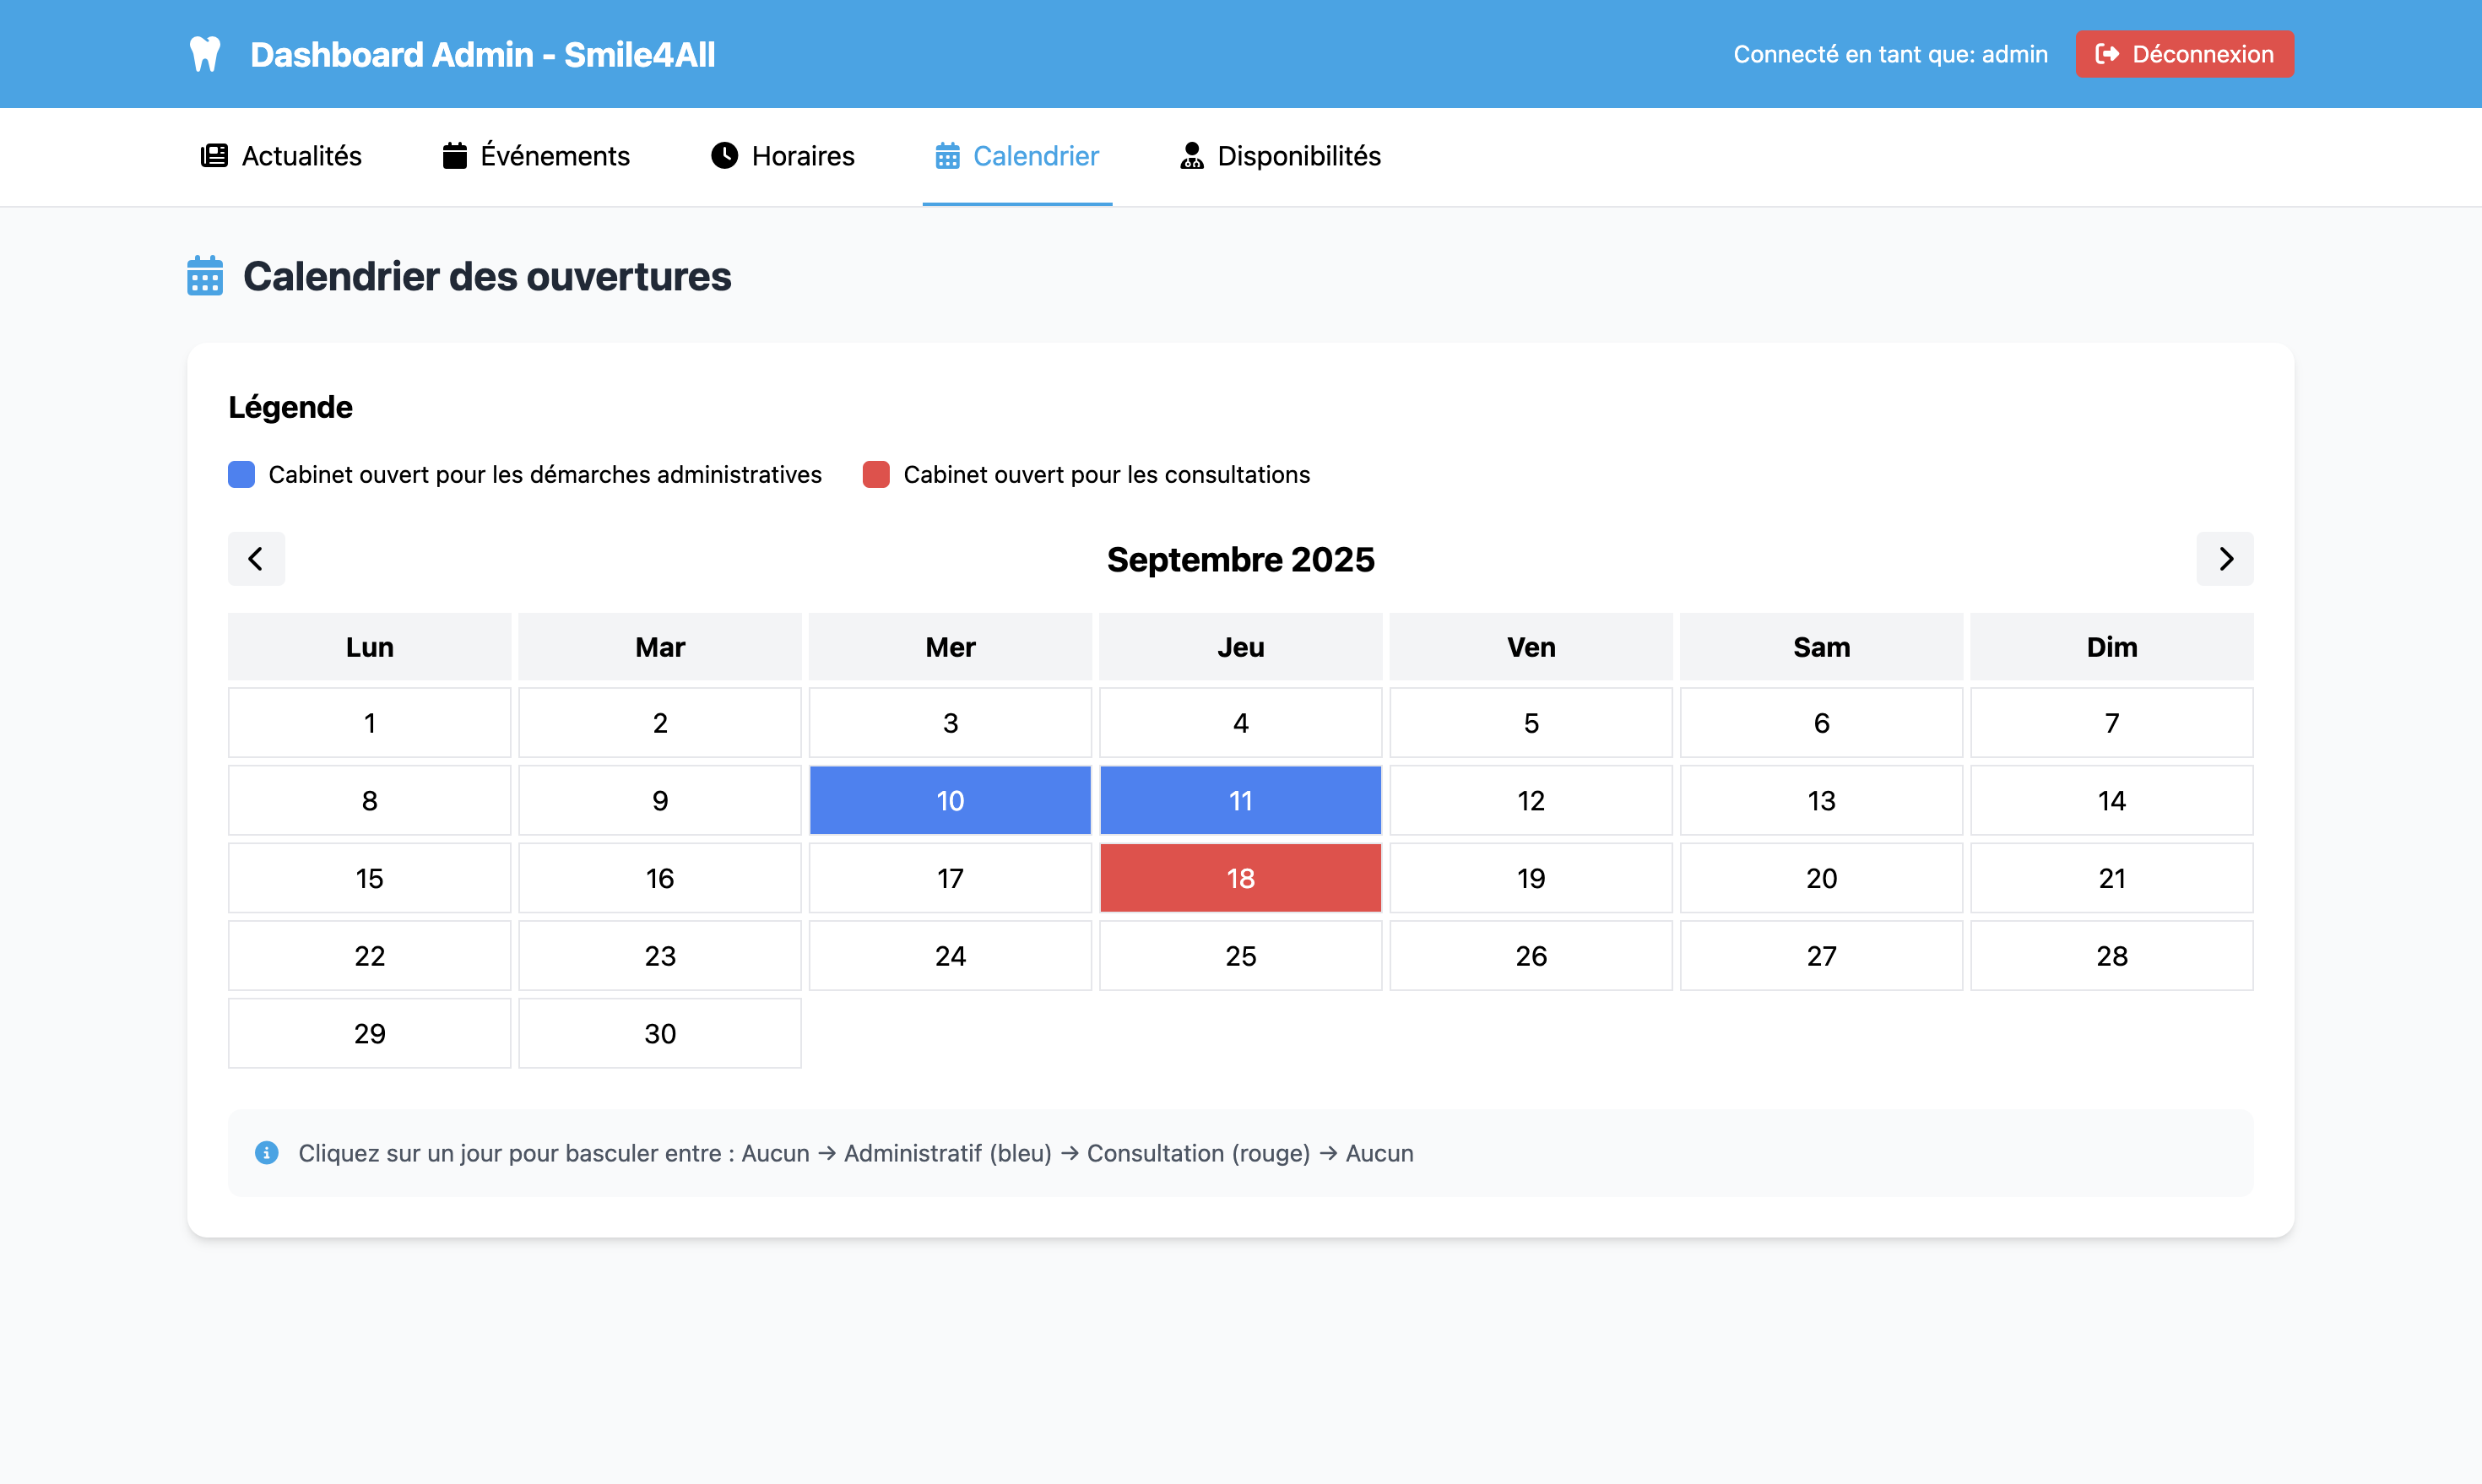Toggle the red consultation day 18
The width and height of the screenshot is (2482, 1484).
point(1240,878)
